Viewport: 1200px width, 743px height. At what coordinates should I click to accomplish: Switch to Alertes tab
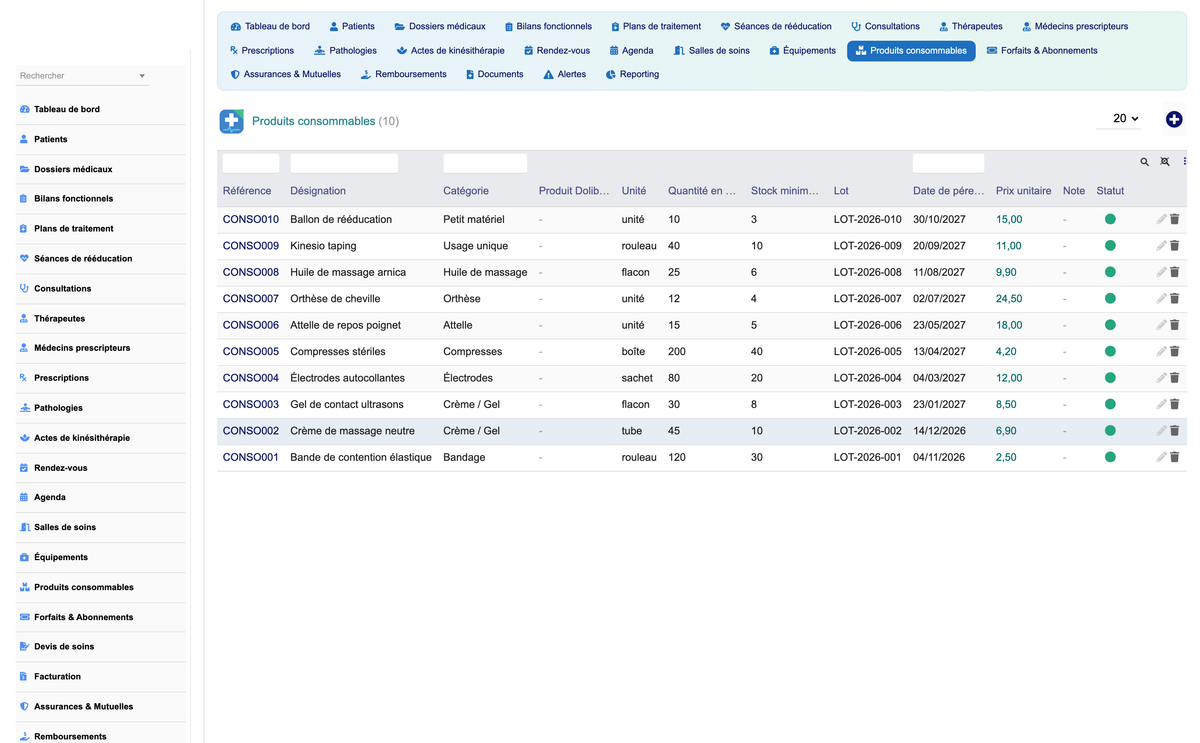(564, 74)
